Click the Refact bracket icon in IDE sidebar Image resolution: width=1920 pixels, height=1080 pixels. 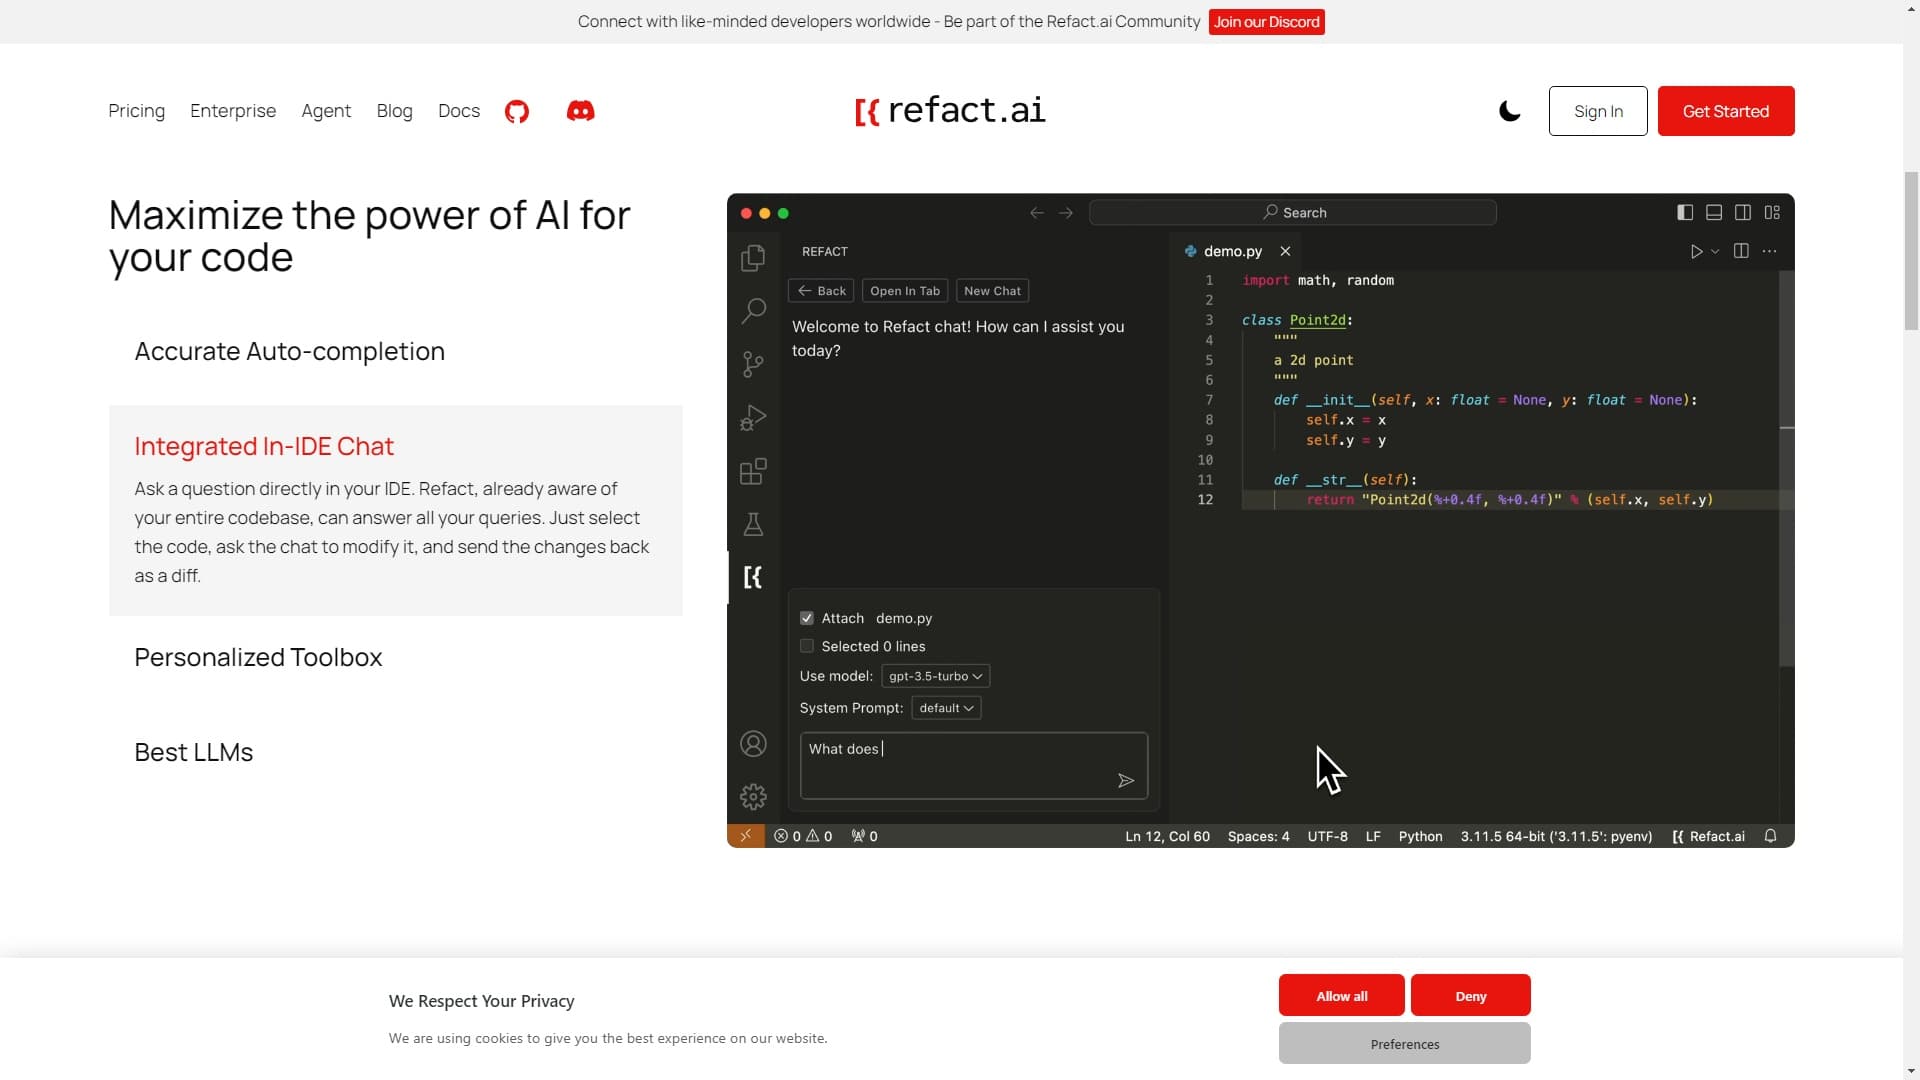point(753,577)
